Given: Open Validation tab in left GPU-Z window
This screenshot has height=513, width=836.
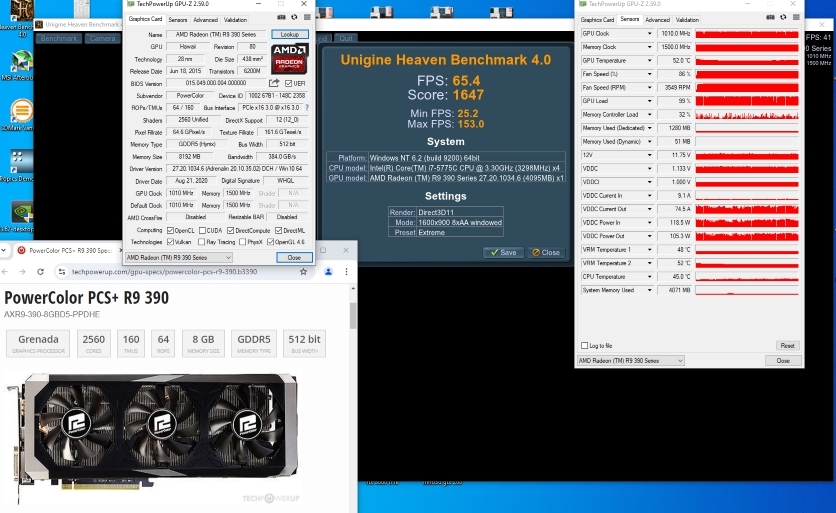Looking at the screenshot, I should (235, 20).
